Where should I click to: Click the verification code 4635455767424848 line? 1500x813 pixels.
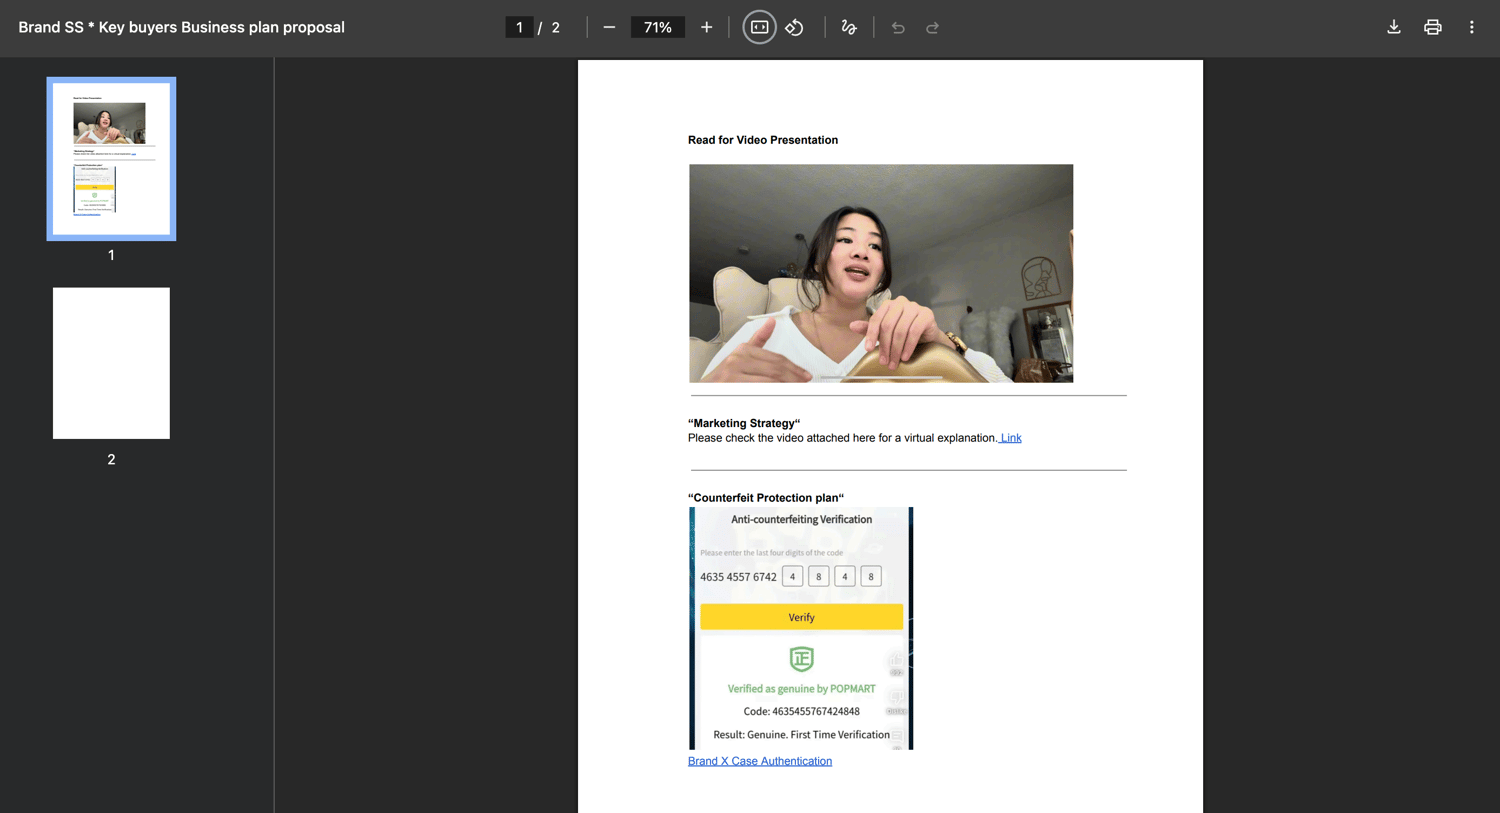(801, 712)
